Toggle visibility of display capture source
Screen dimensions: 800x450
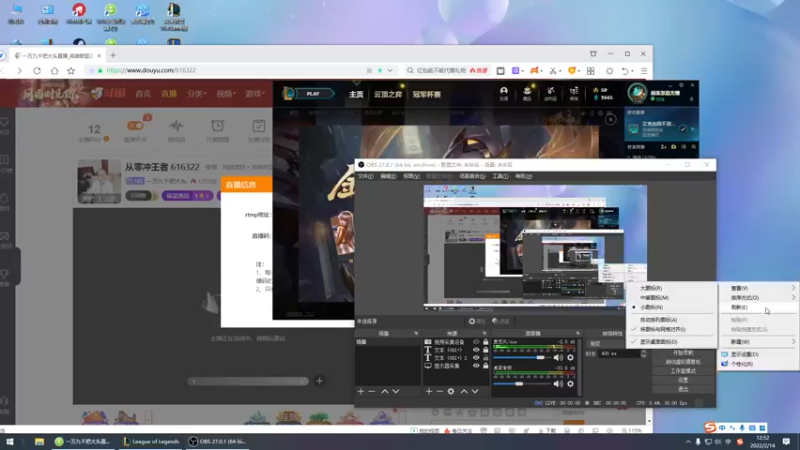pyautogui.click(x=476, y=366)
